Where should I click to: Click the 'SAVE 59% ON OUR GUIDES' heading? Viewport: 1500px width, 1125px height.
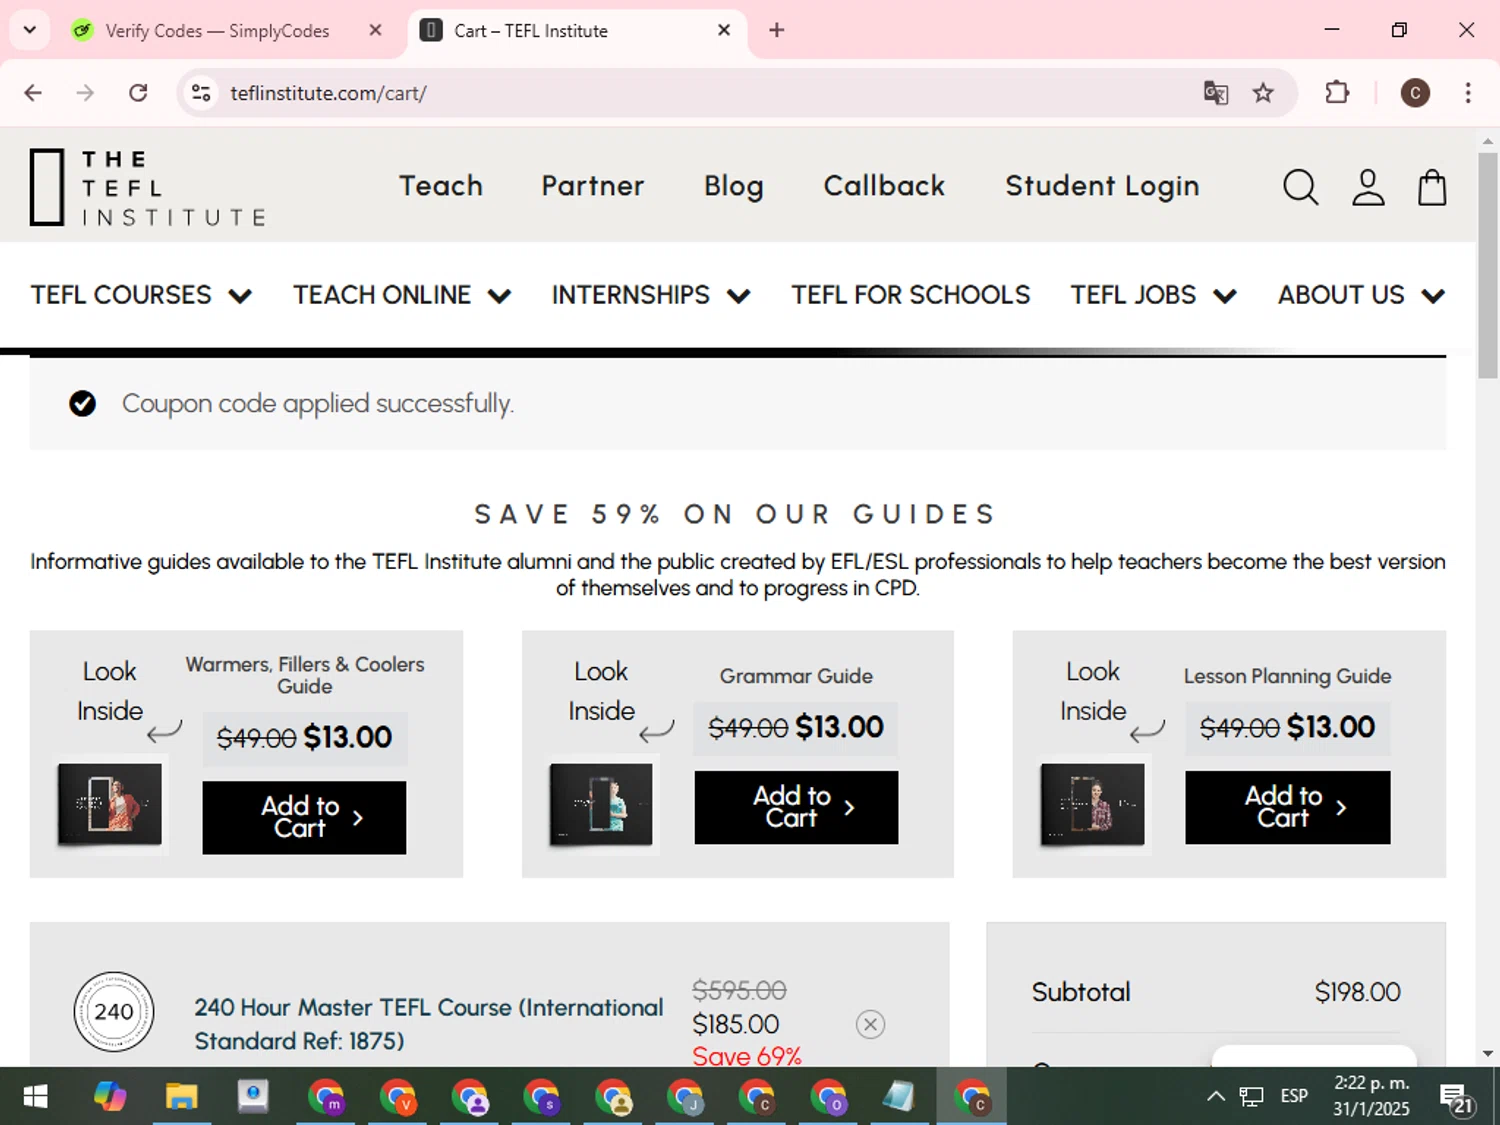click(736, 514)
